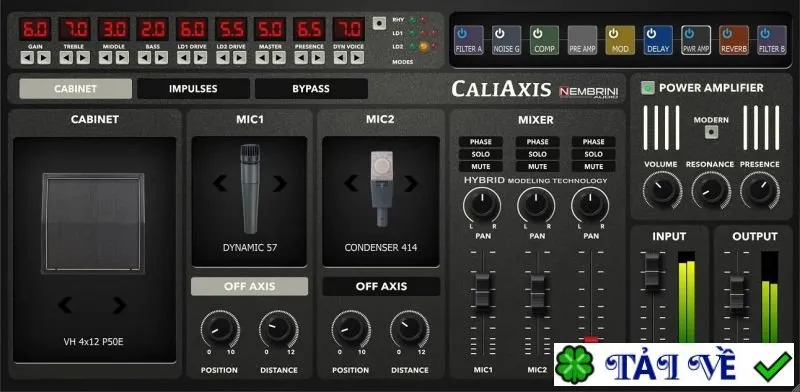Solo the MIC2 mixer channel
The image size is (800, 392).
tap(537, 154)
